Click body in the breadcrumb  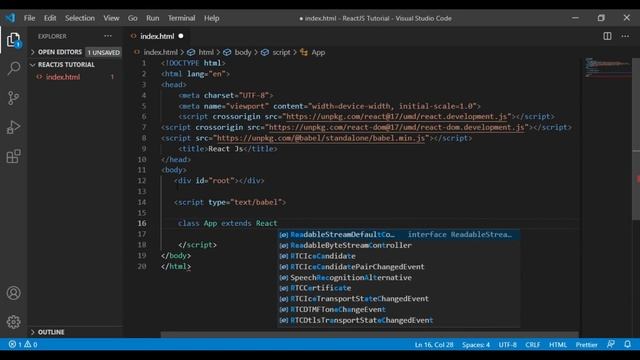coord(243,52)
